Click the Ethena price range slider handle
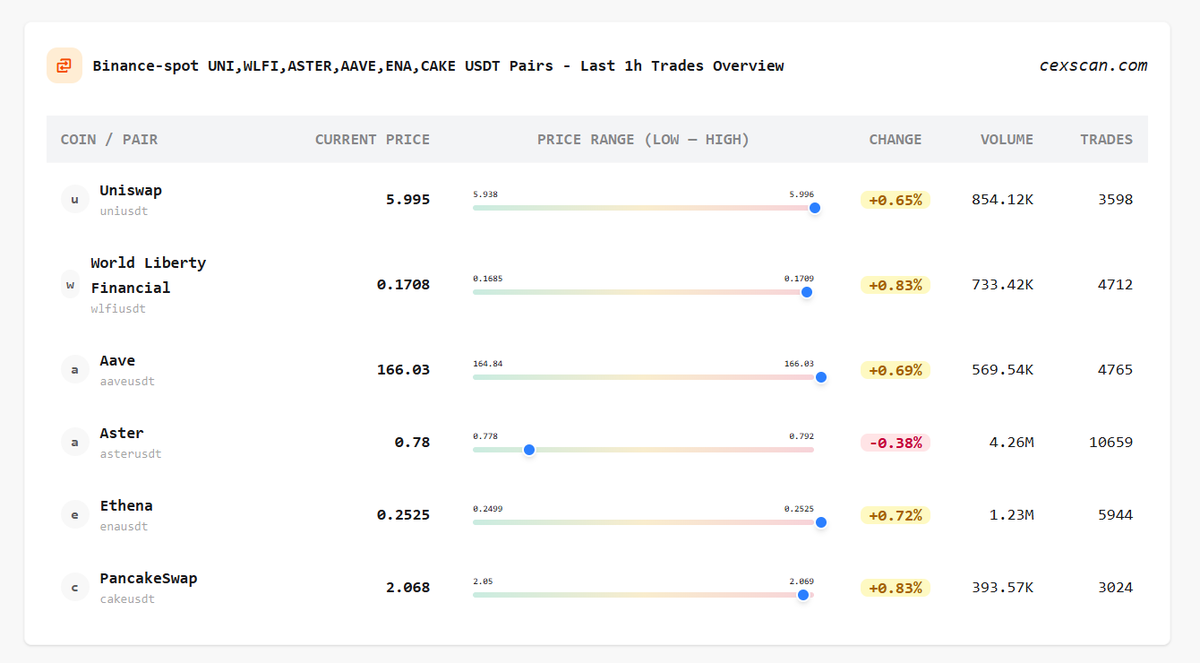This screenshot has height=663, width=1200. point(821,522)
